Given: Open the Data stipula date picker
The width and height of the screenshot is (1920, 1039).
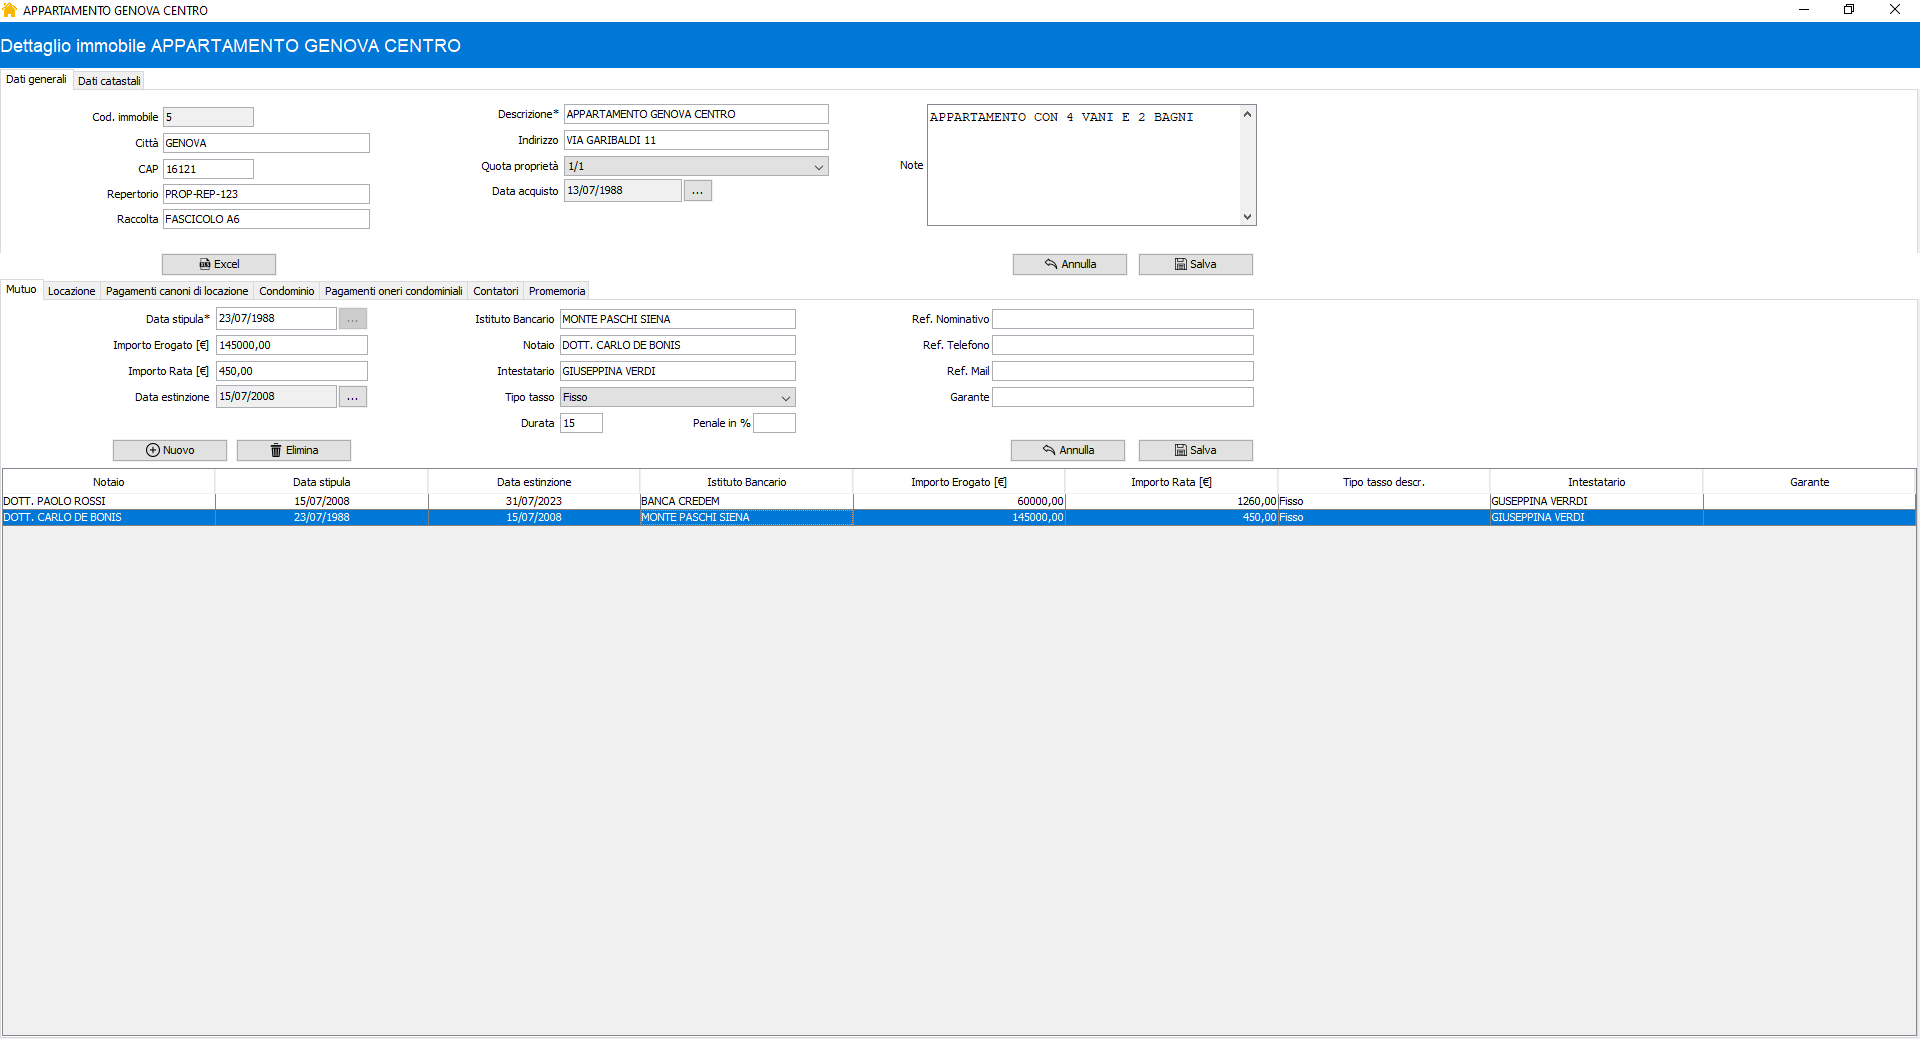Looking at the screenshot, I should [x=352, y=319].
